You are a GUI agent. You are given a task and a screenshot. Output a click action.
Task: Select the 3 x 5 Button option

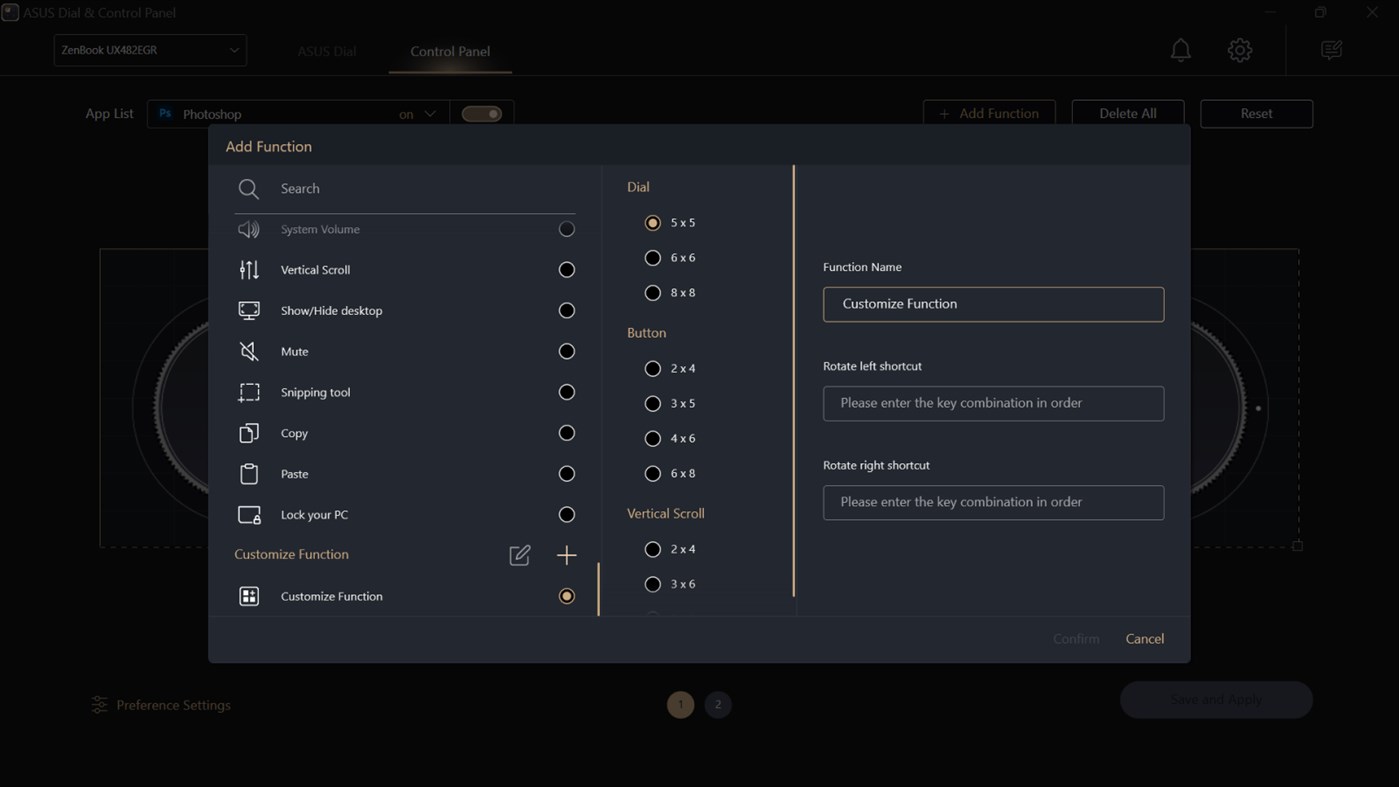653,403
